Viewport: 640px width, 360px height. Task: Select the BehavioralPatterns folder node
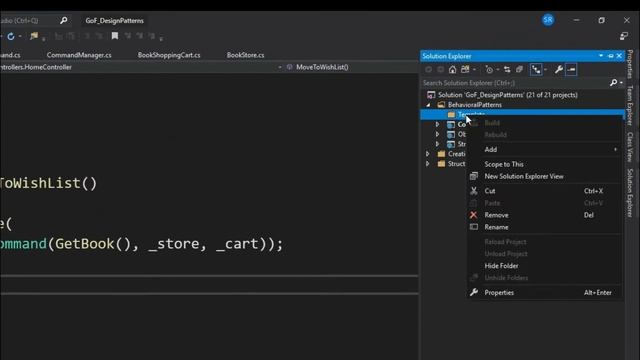[475, 105]
